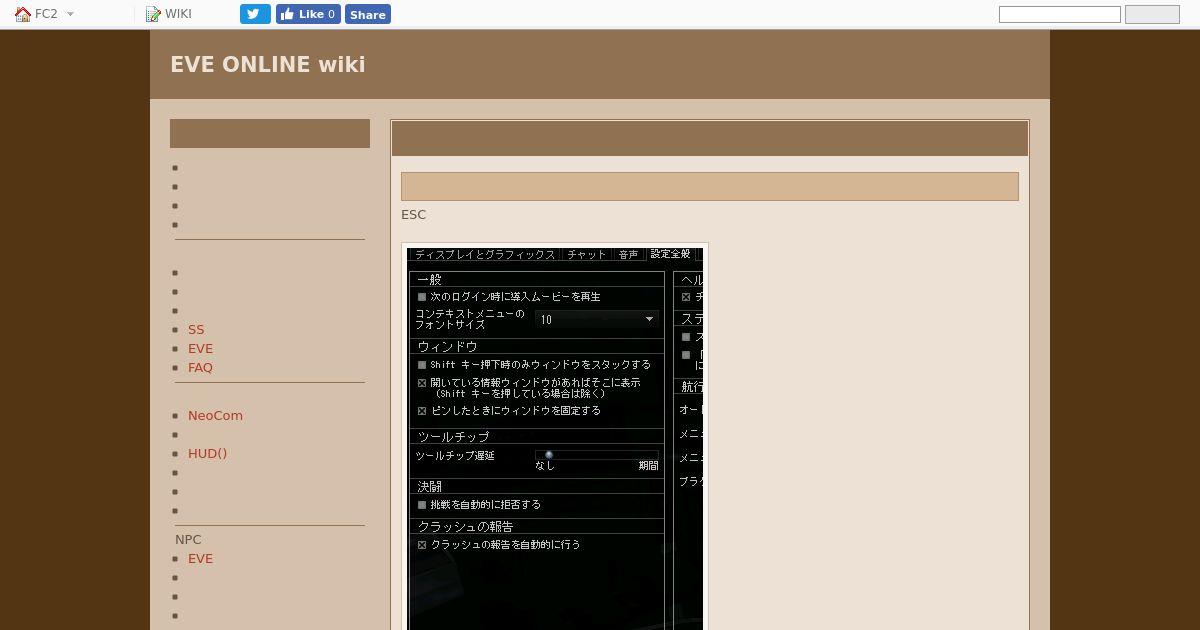
Task: Click the ESC text above the screenshot
Action: pos(413,214)
